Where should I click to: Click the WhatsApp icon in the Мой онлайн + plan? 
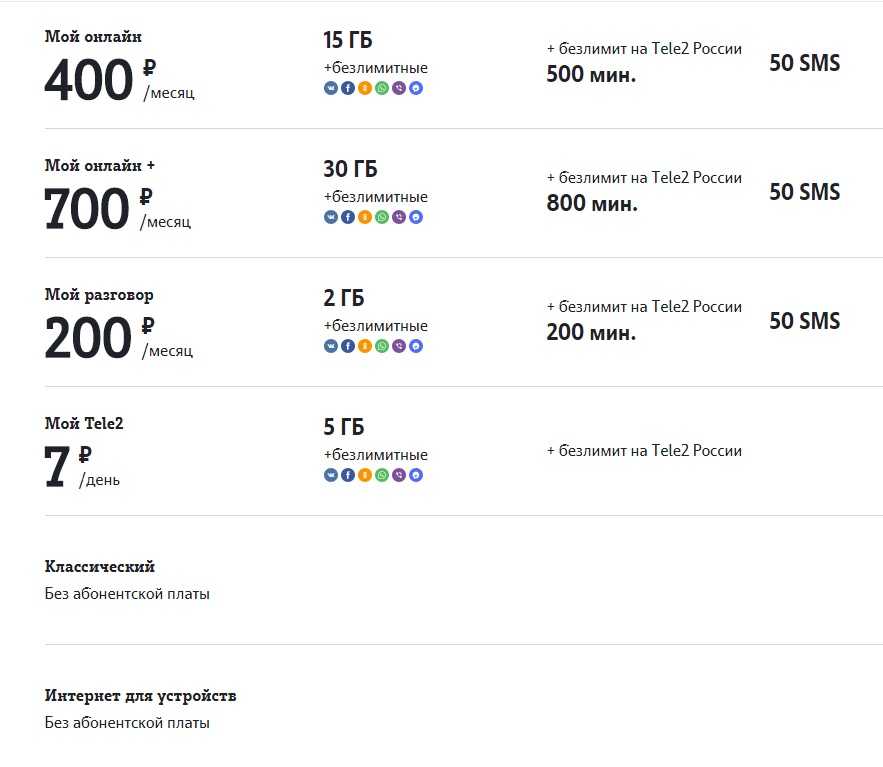[x=382, y=217]
